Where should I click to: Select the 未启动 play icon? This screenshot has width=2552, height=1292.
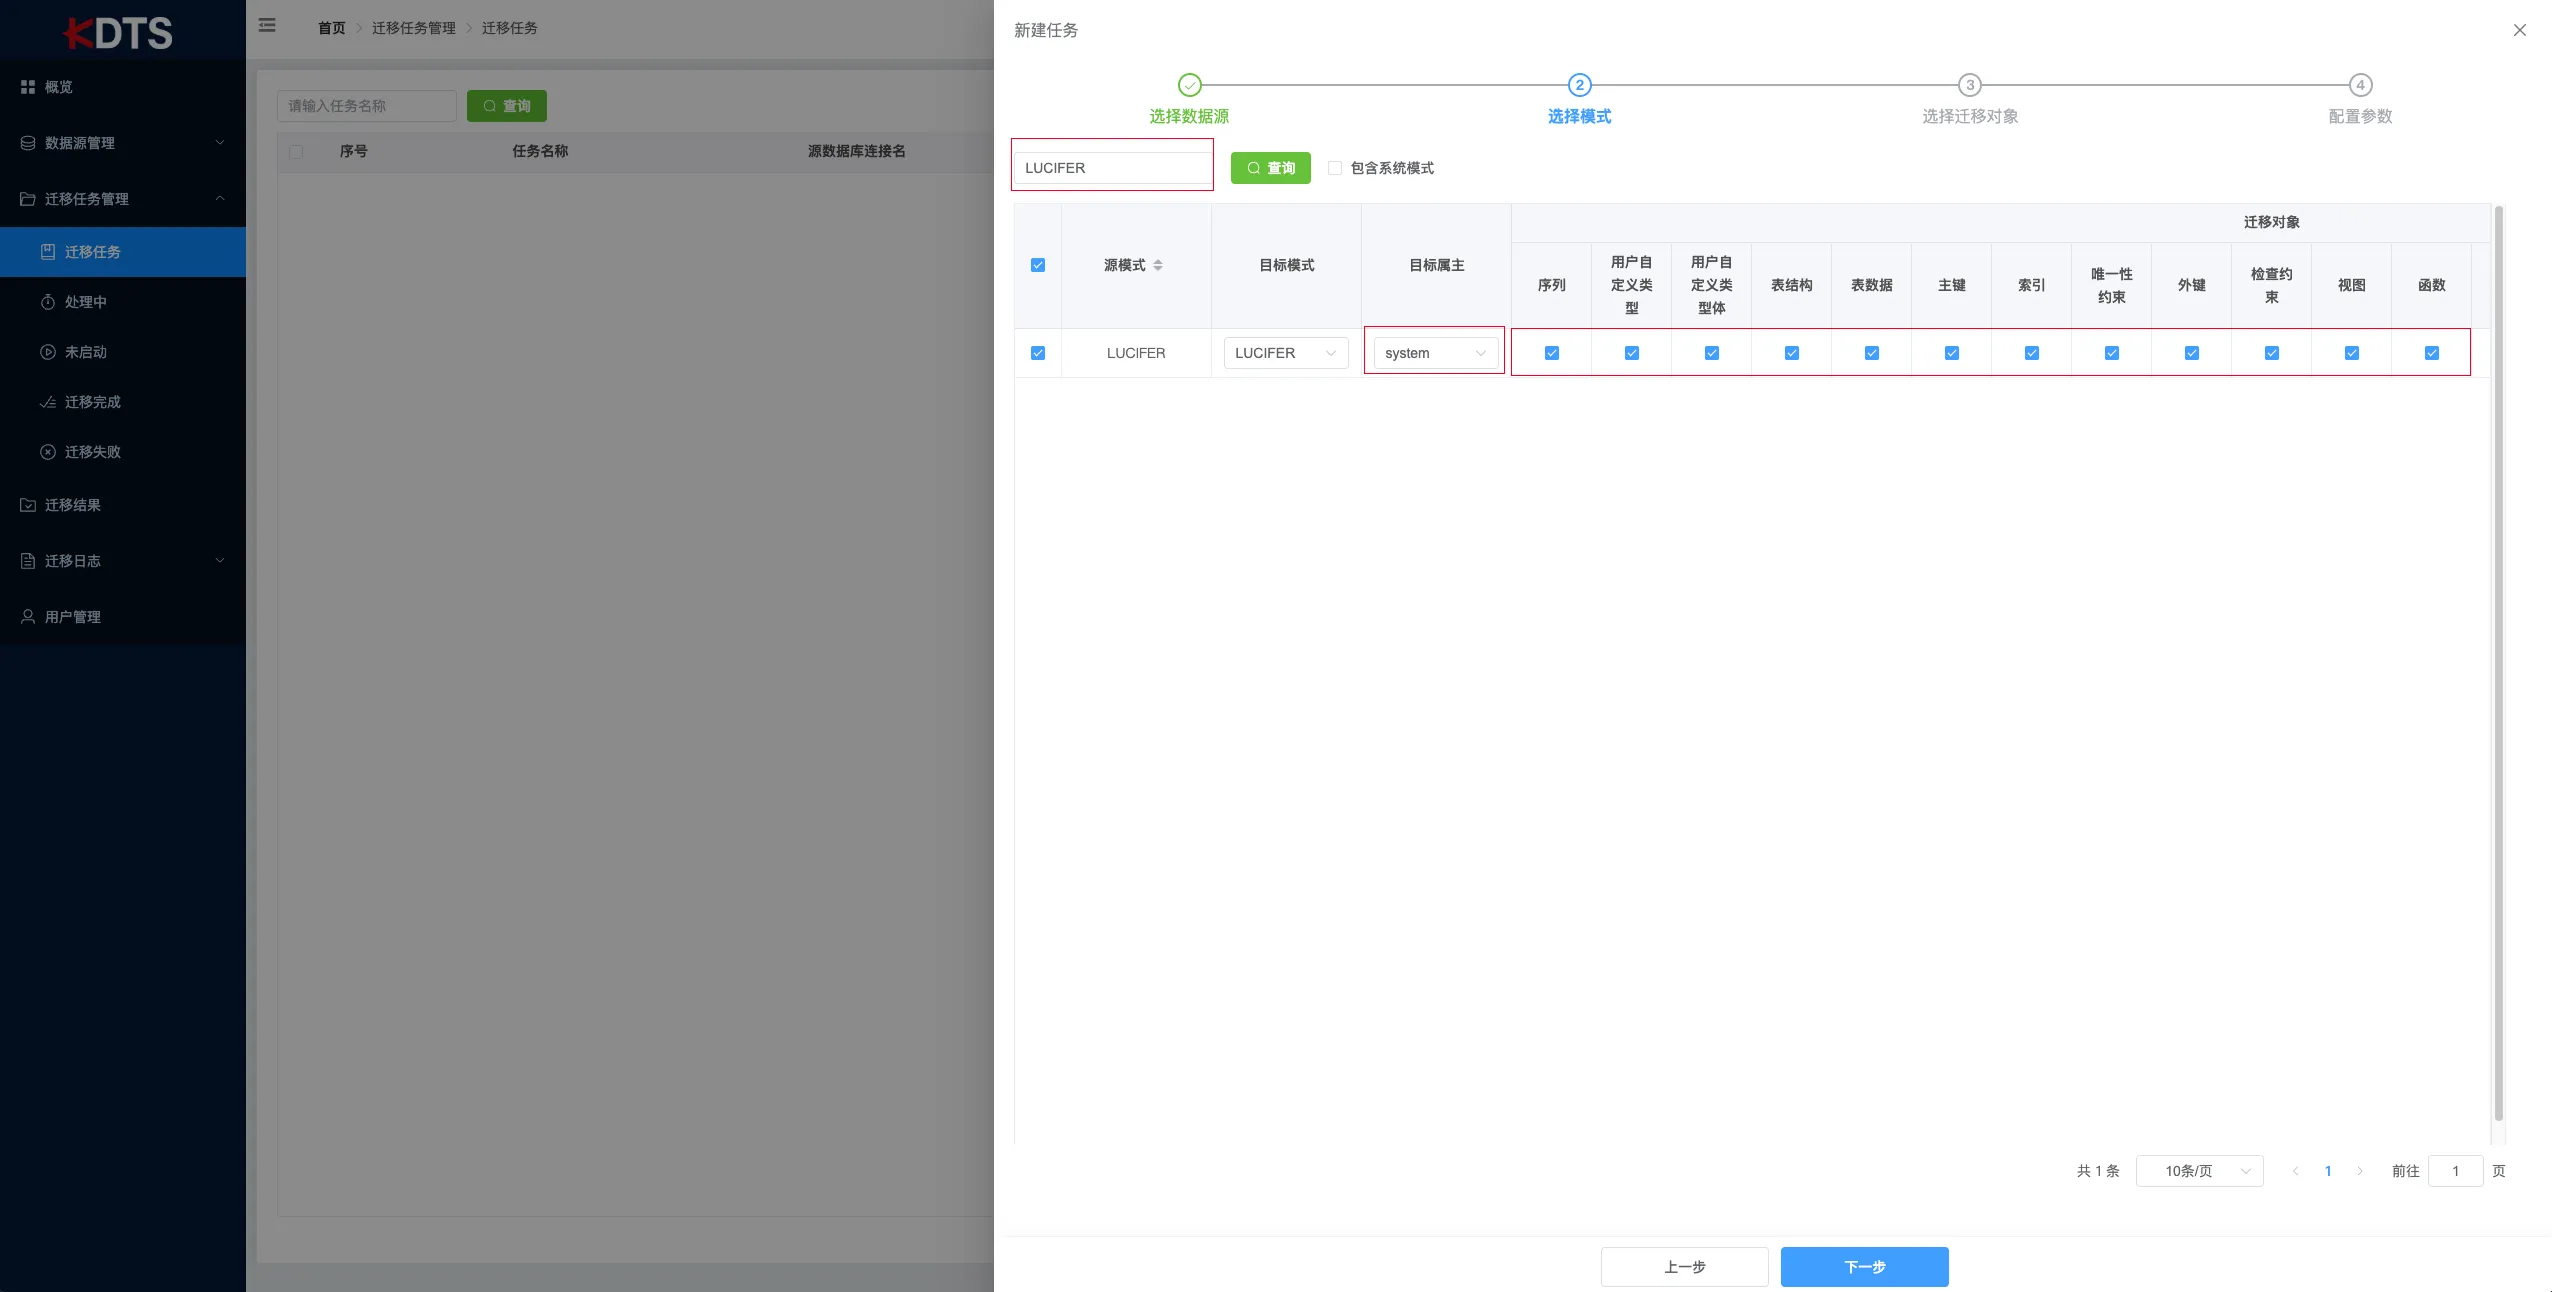pos(49,352)
